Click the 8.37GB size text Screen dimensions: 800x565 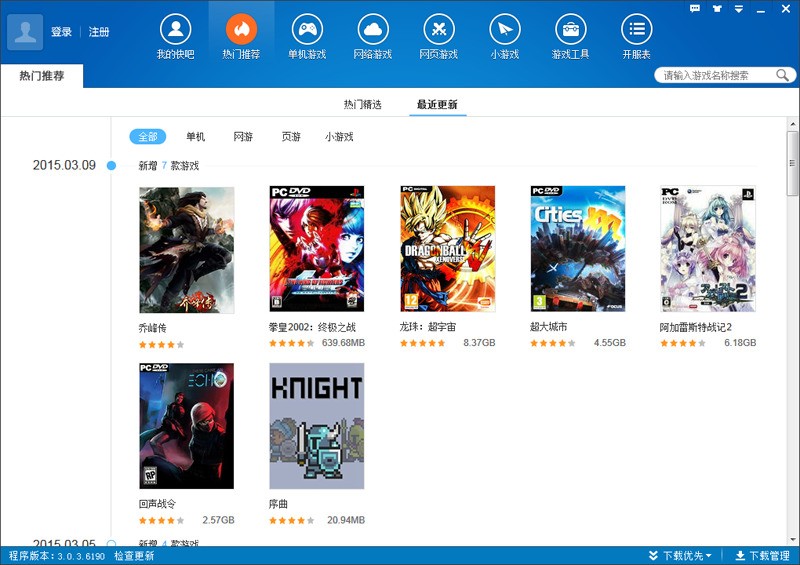point(479,343)
